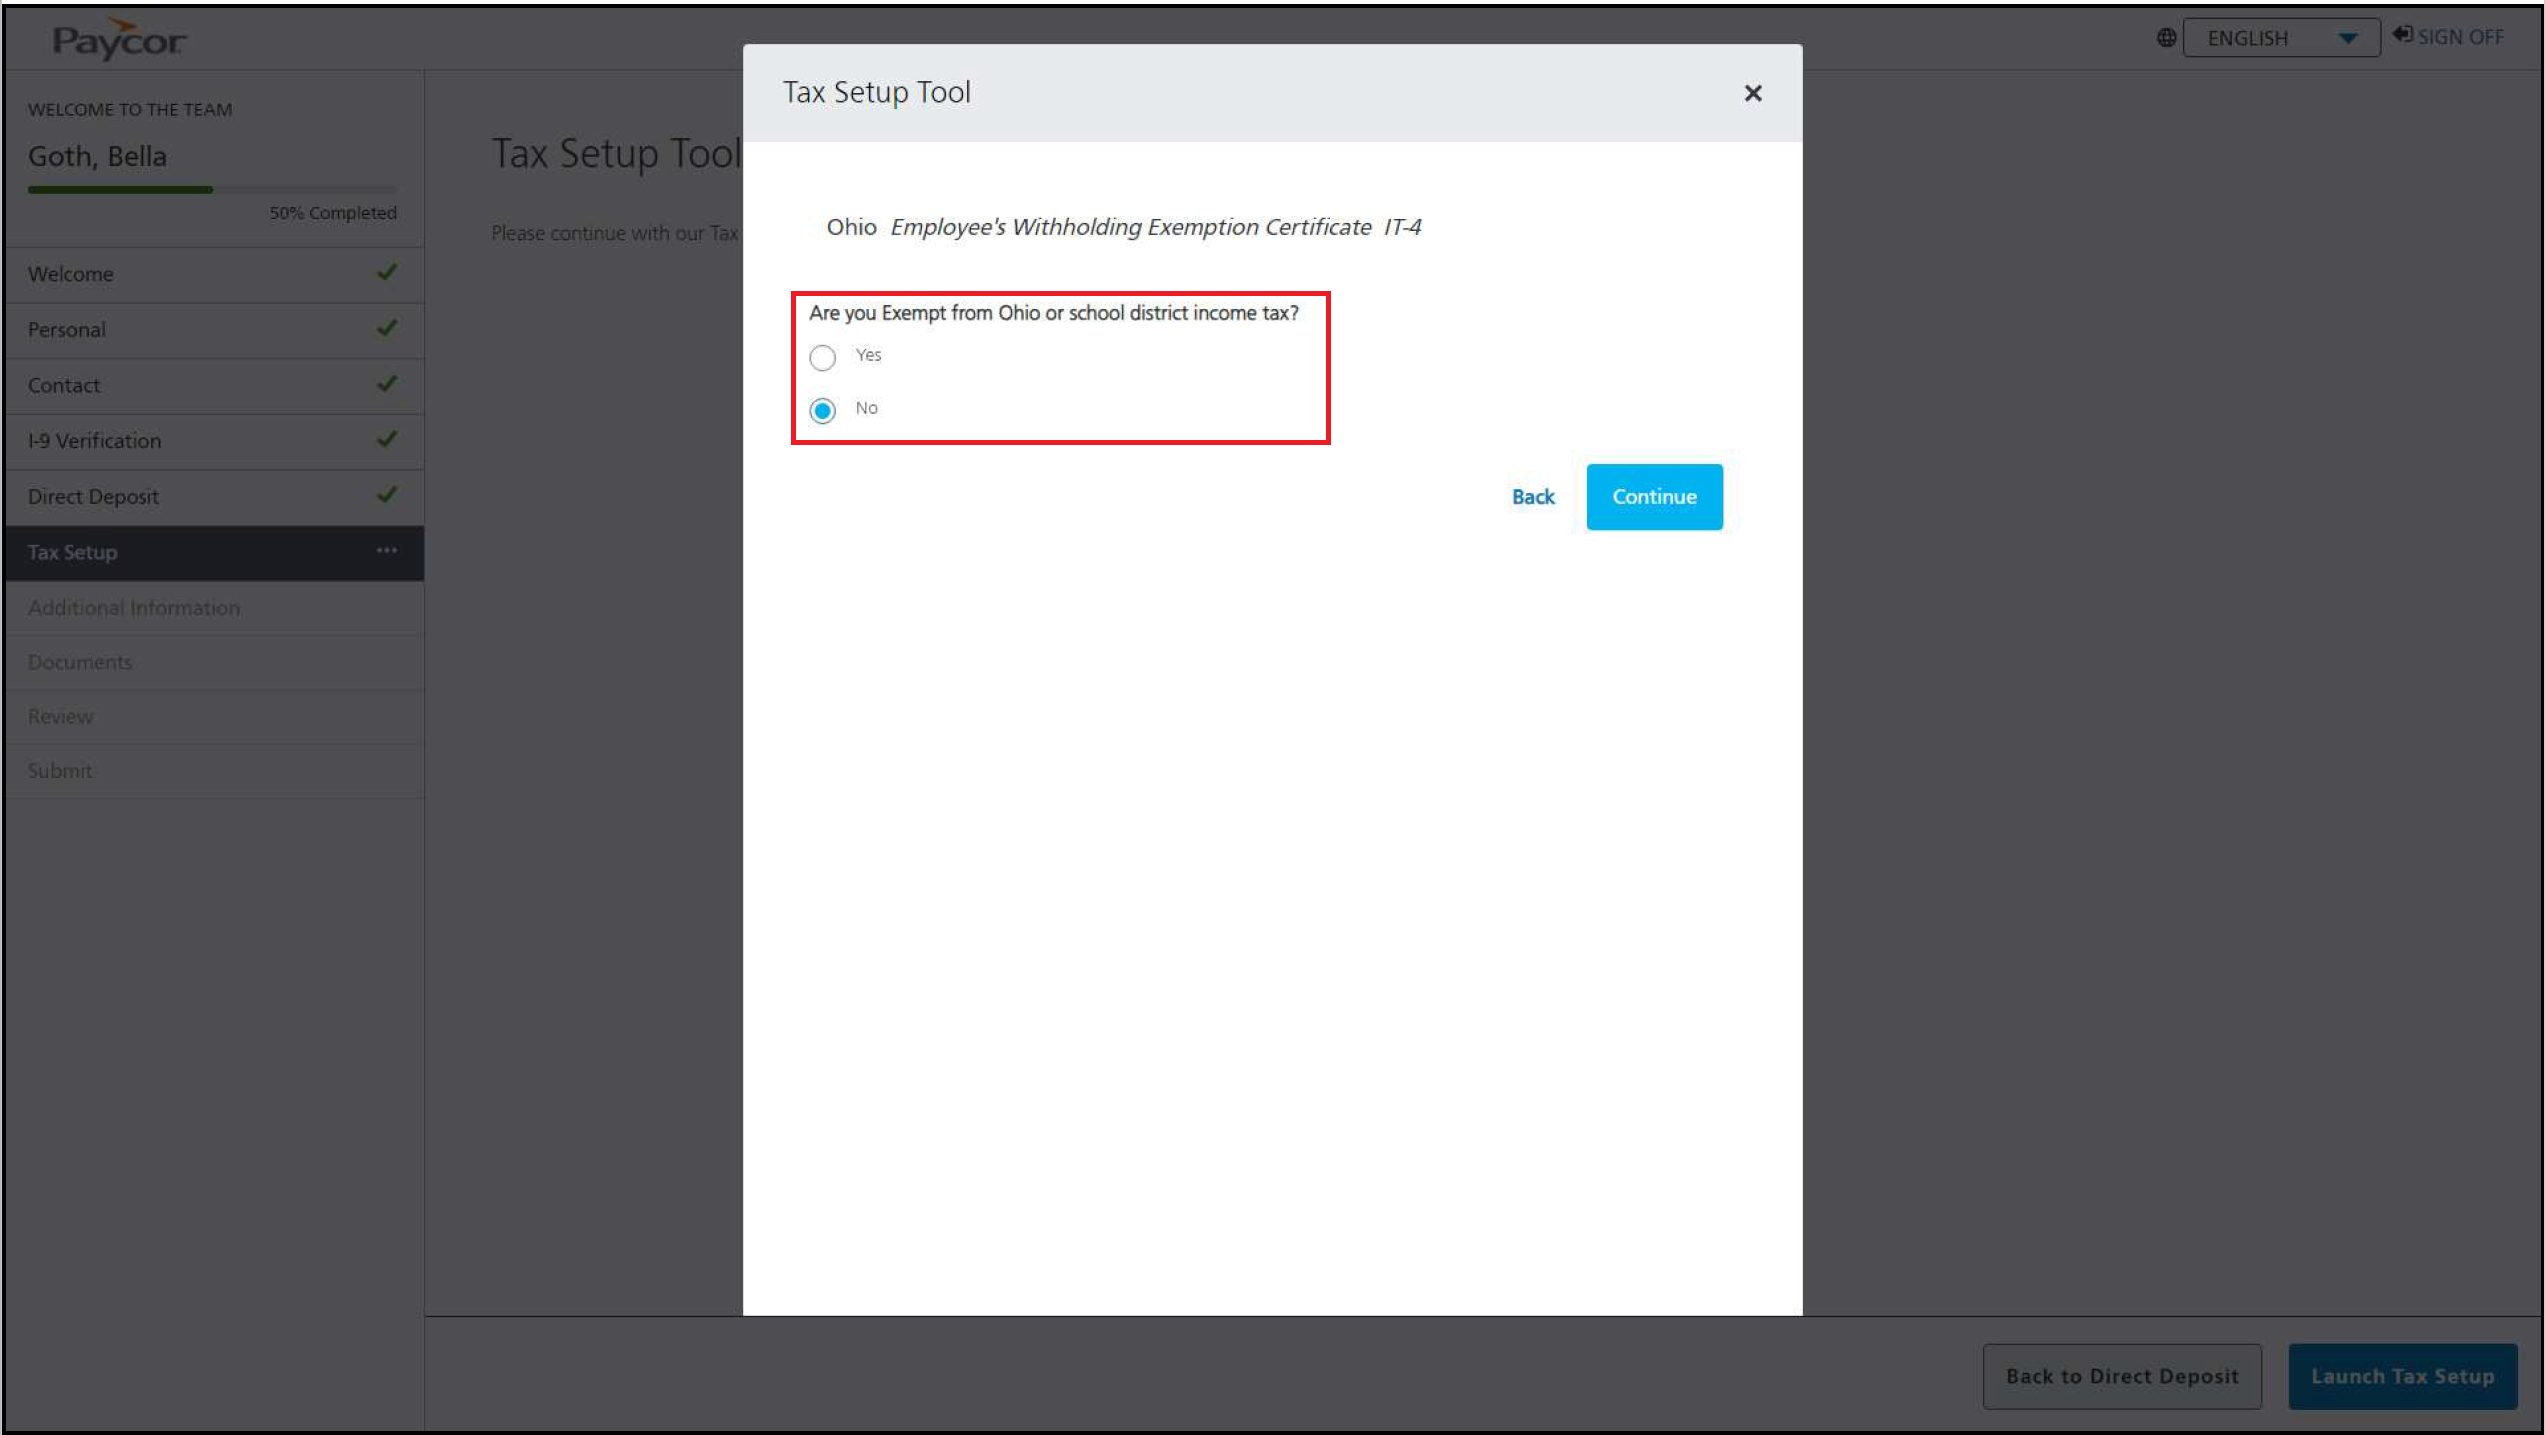Open the Personal section in sidebar

[x=67, y=329]
